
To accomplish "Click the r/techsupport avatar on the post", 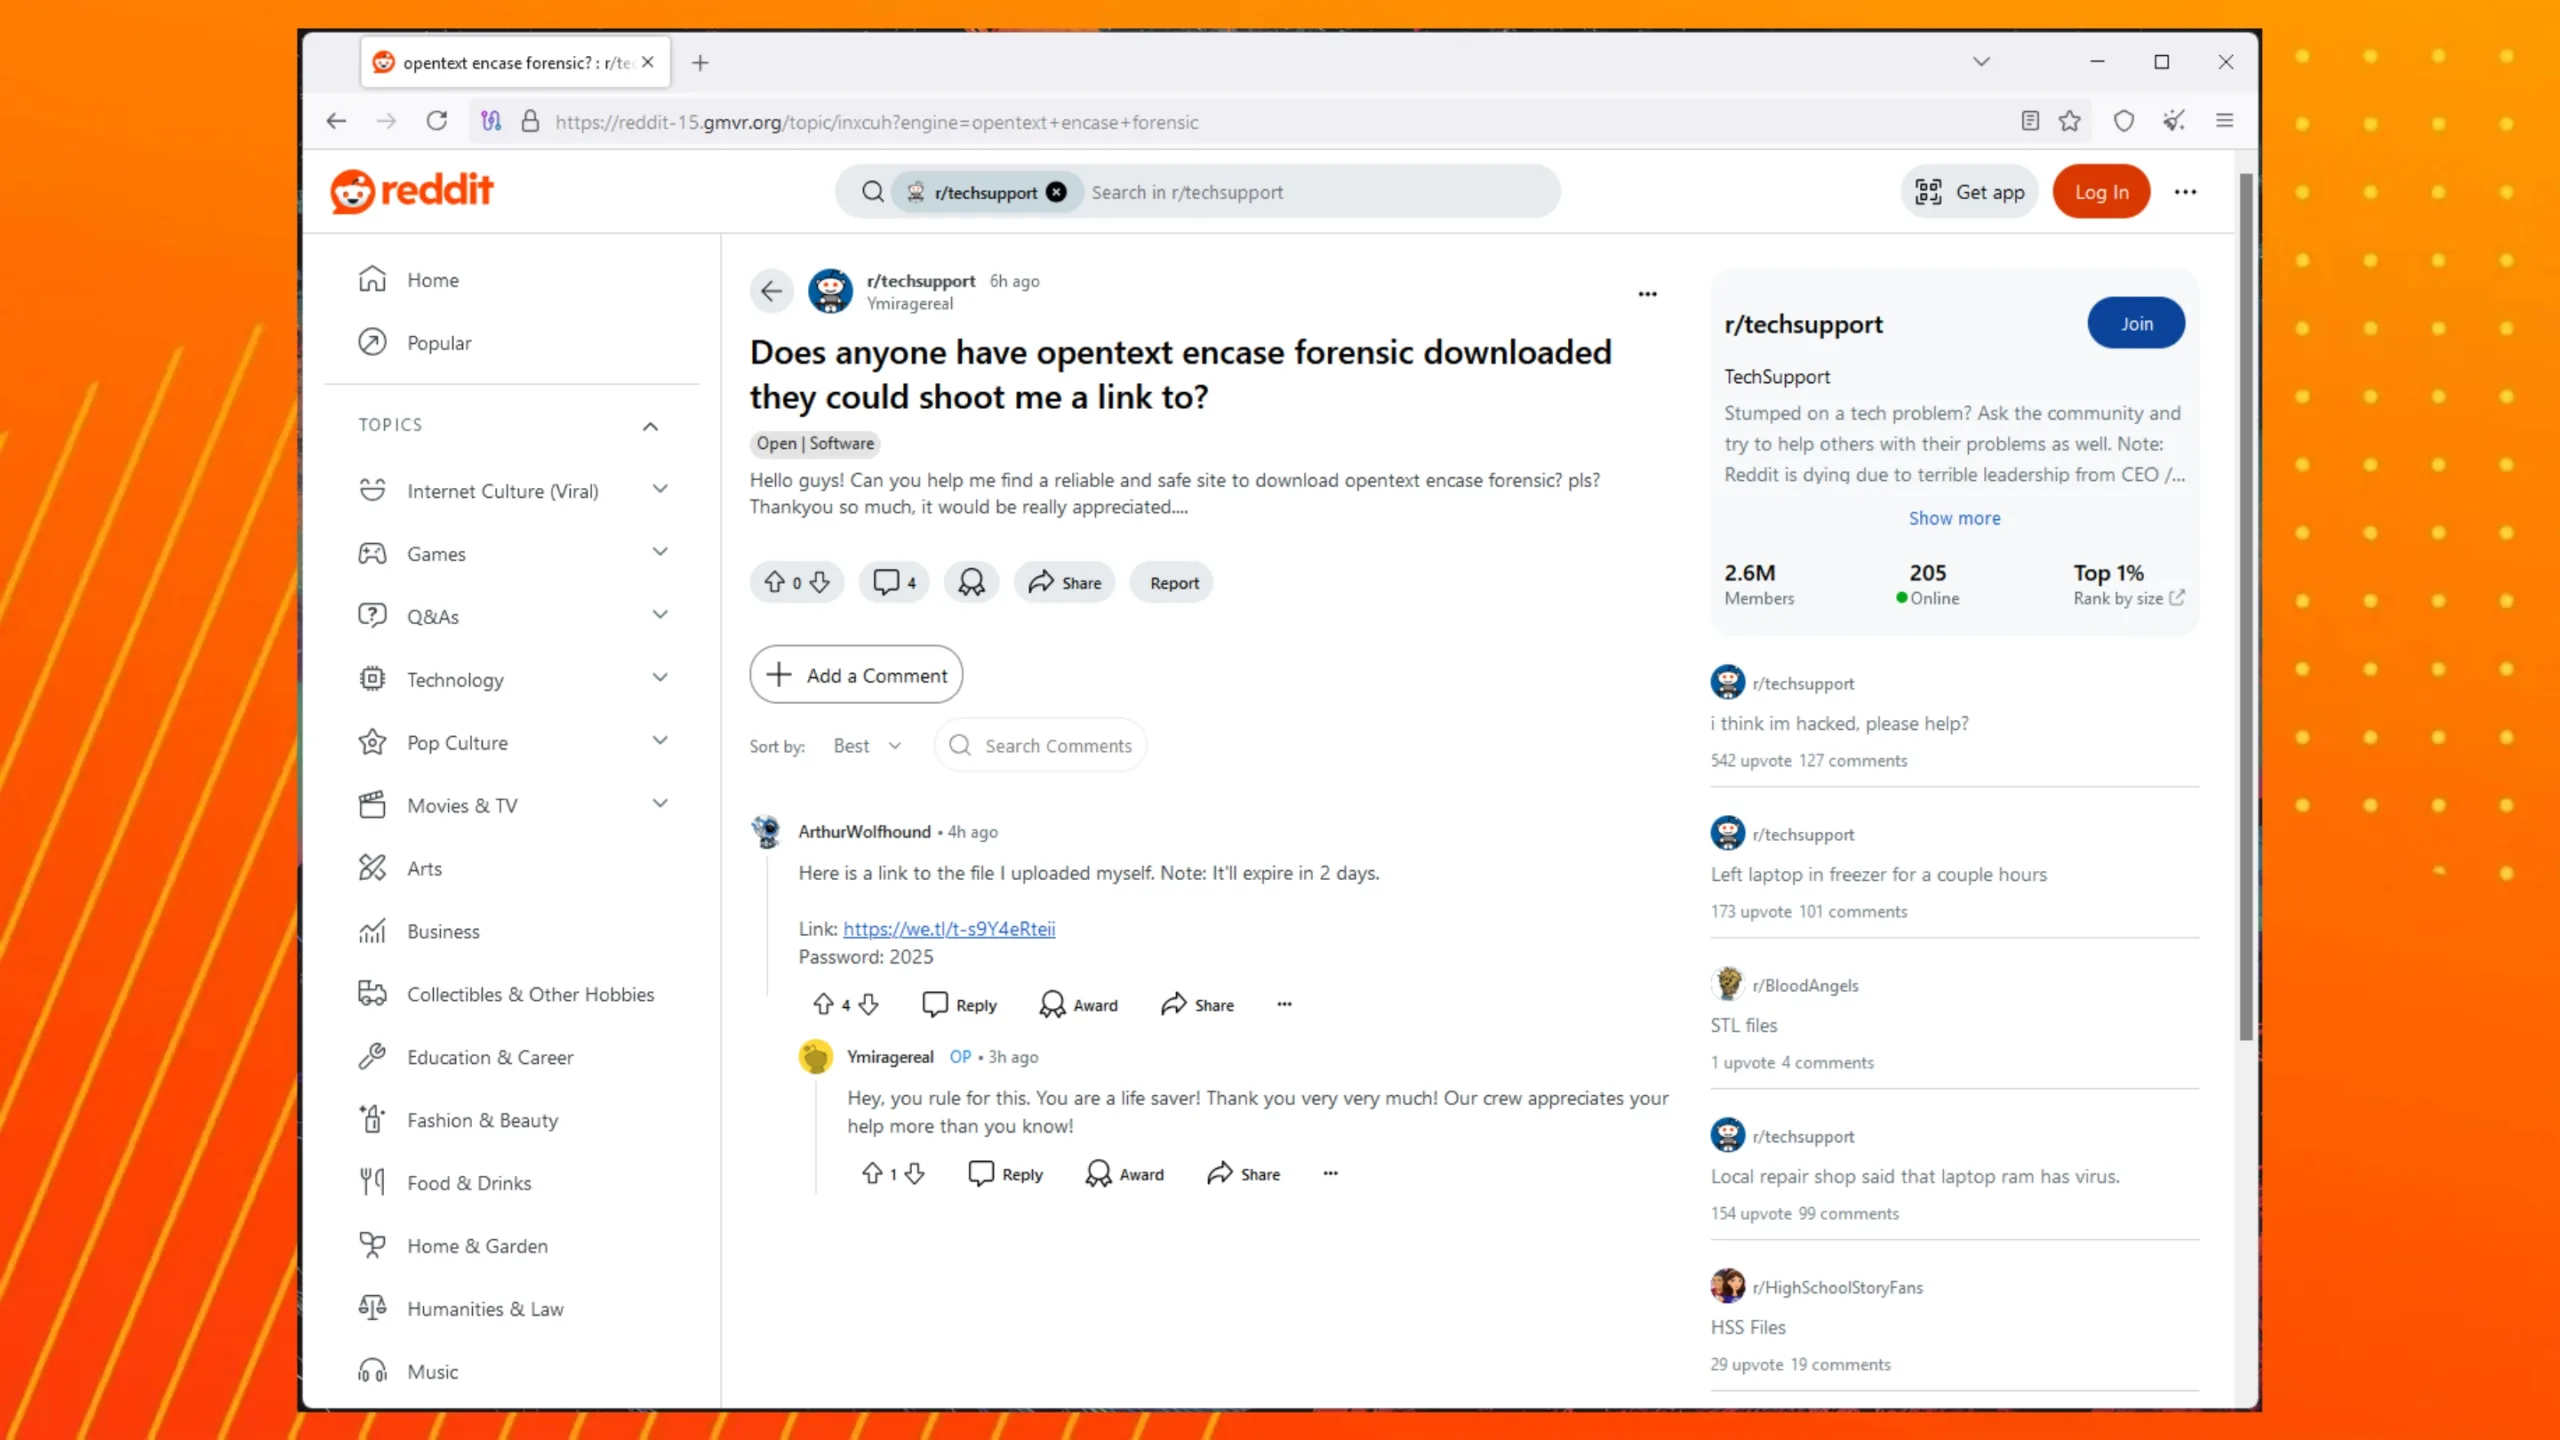I will [x=830, y=291].
